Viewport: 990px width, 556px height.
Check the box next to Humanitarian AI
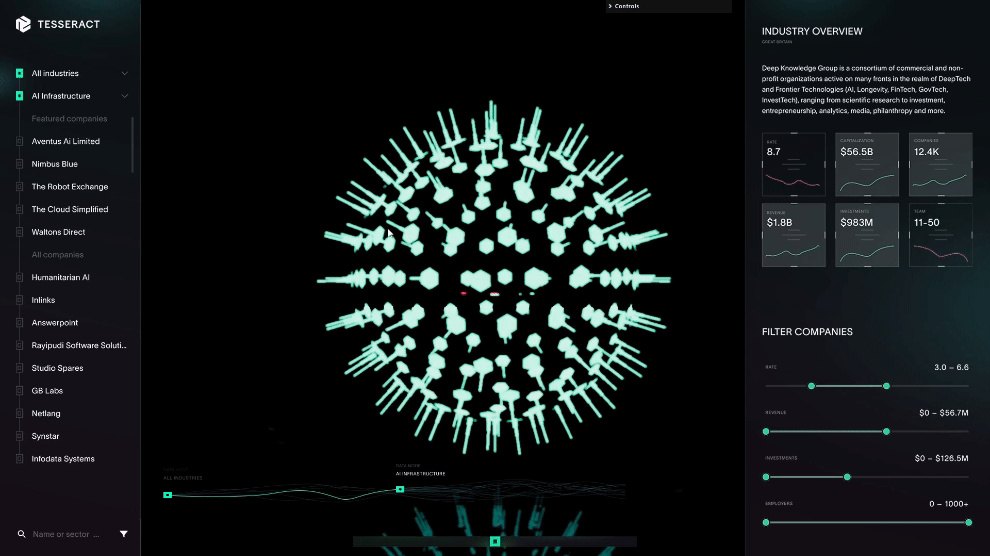20,278
